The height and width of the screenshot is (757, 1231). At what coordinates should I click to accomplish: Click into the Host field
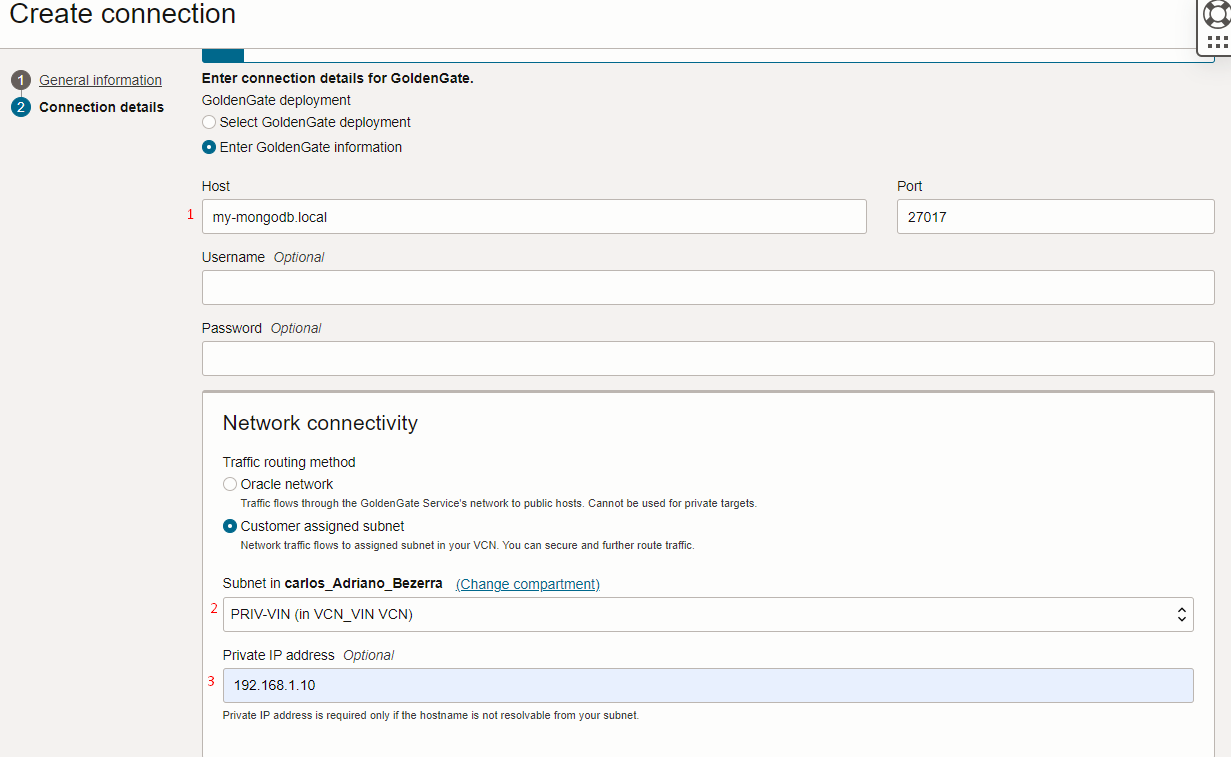click(534, 216)
